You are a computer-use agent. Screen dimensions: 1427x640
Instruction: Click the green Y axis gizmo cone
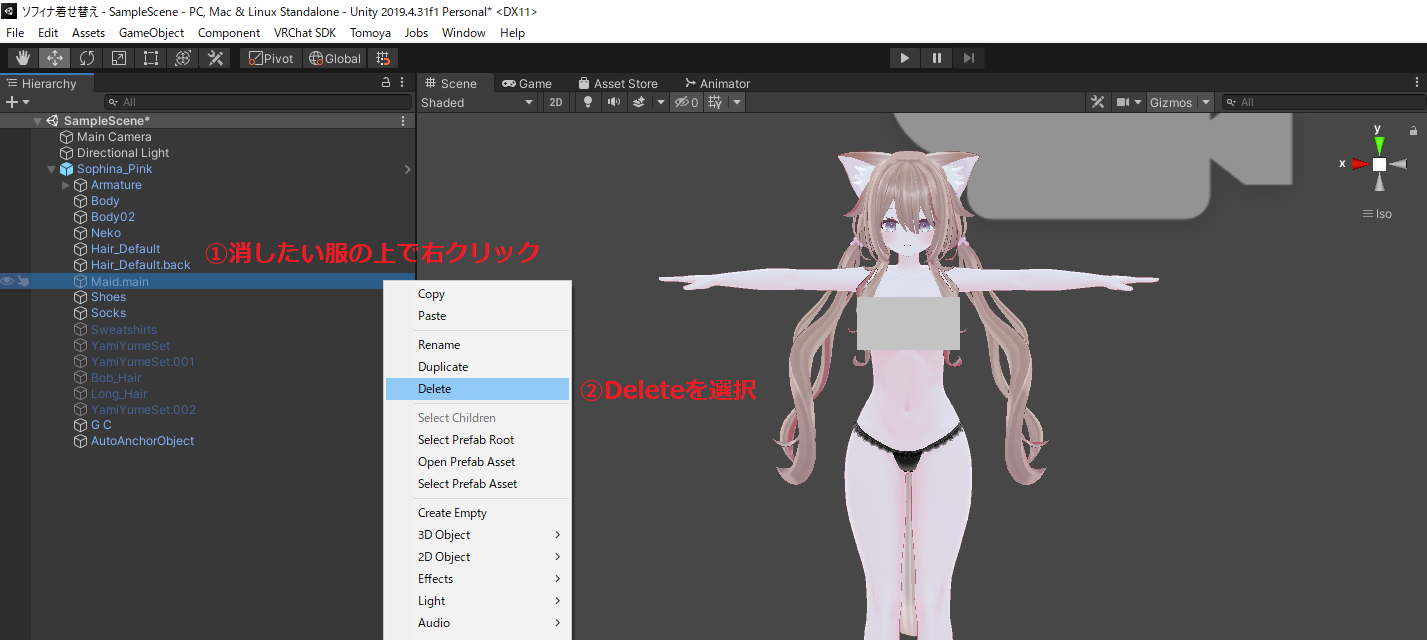pyautogui.click(x=1379, y=145)
